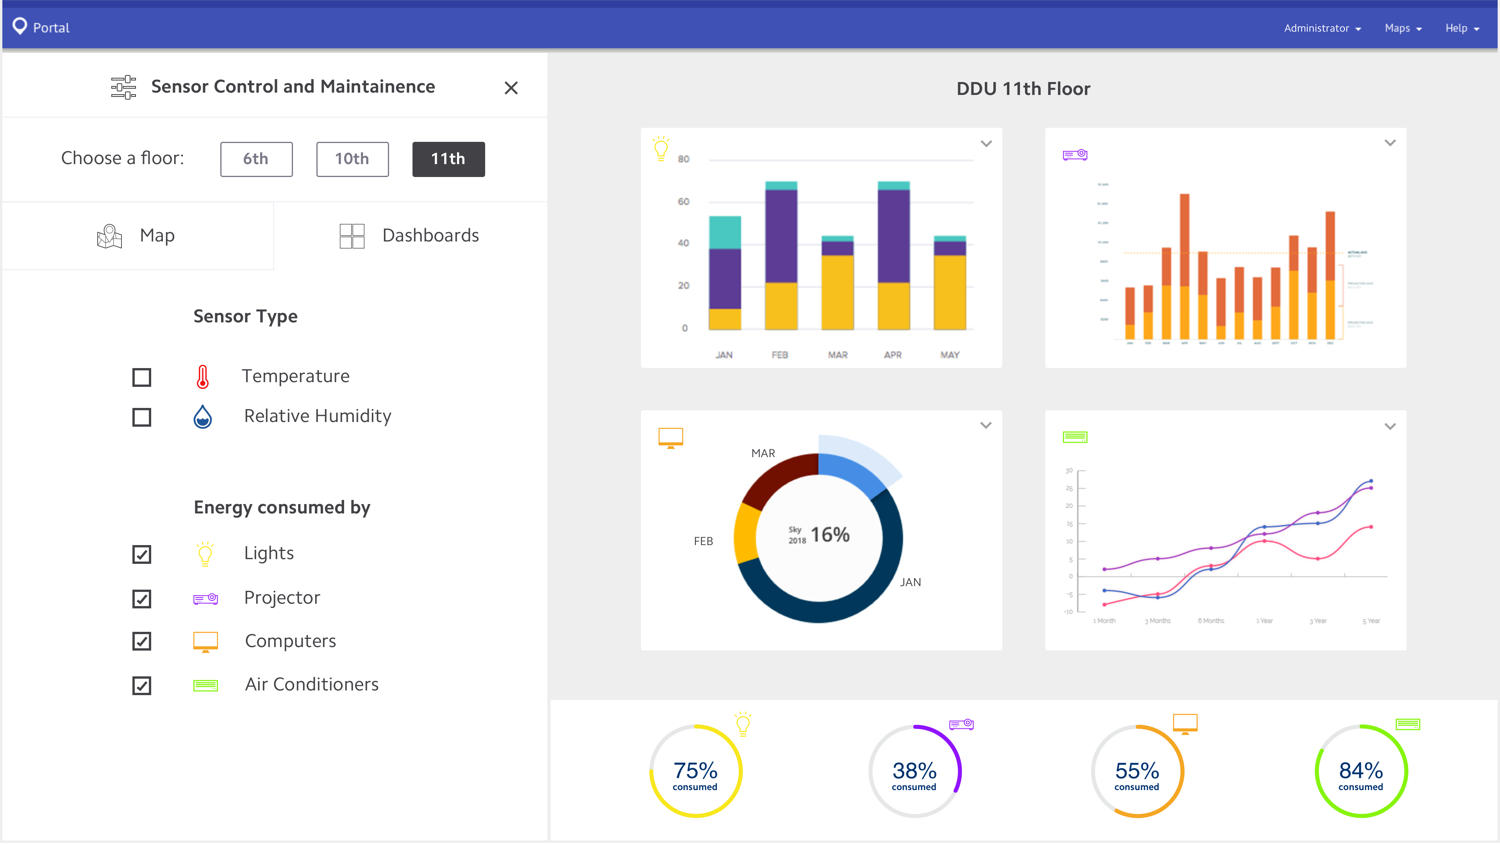Click the thermometer icon beside Temperature
This screenshot has width=1500, height=844.
pos(203,377)
